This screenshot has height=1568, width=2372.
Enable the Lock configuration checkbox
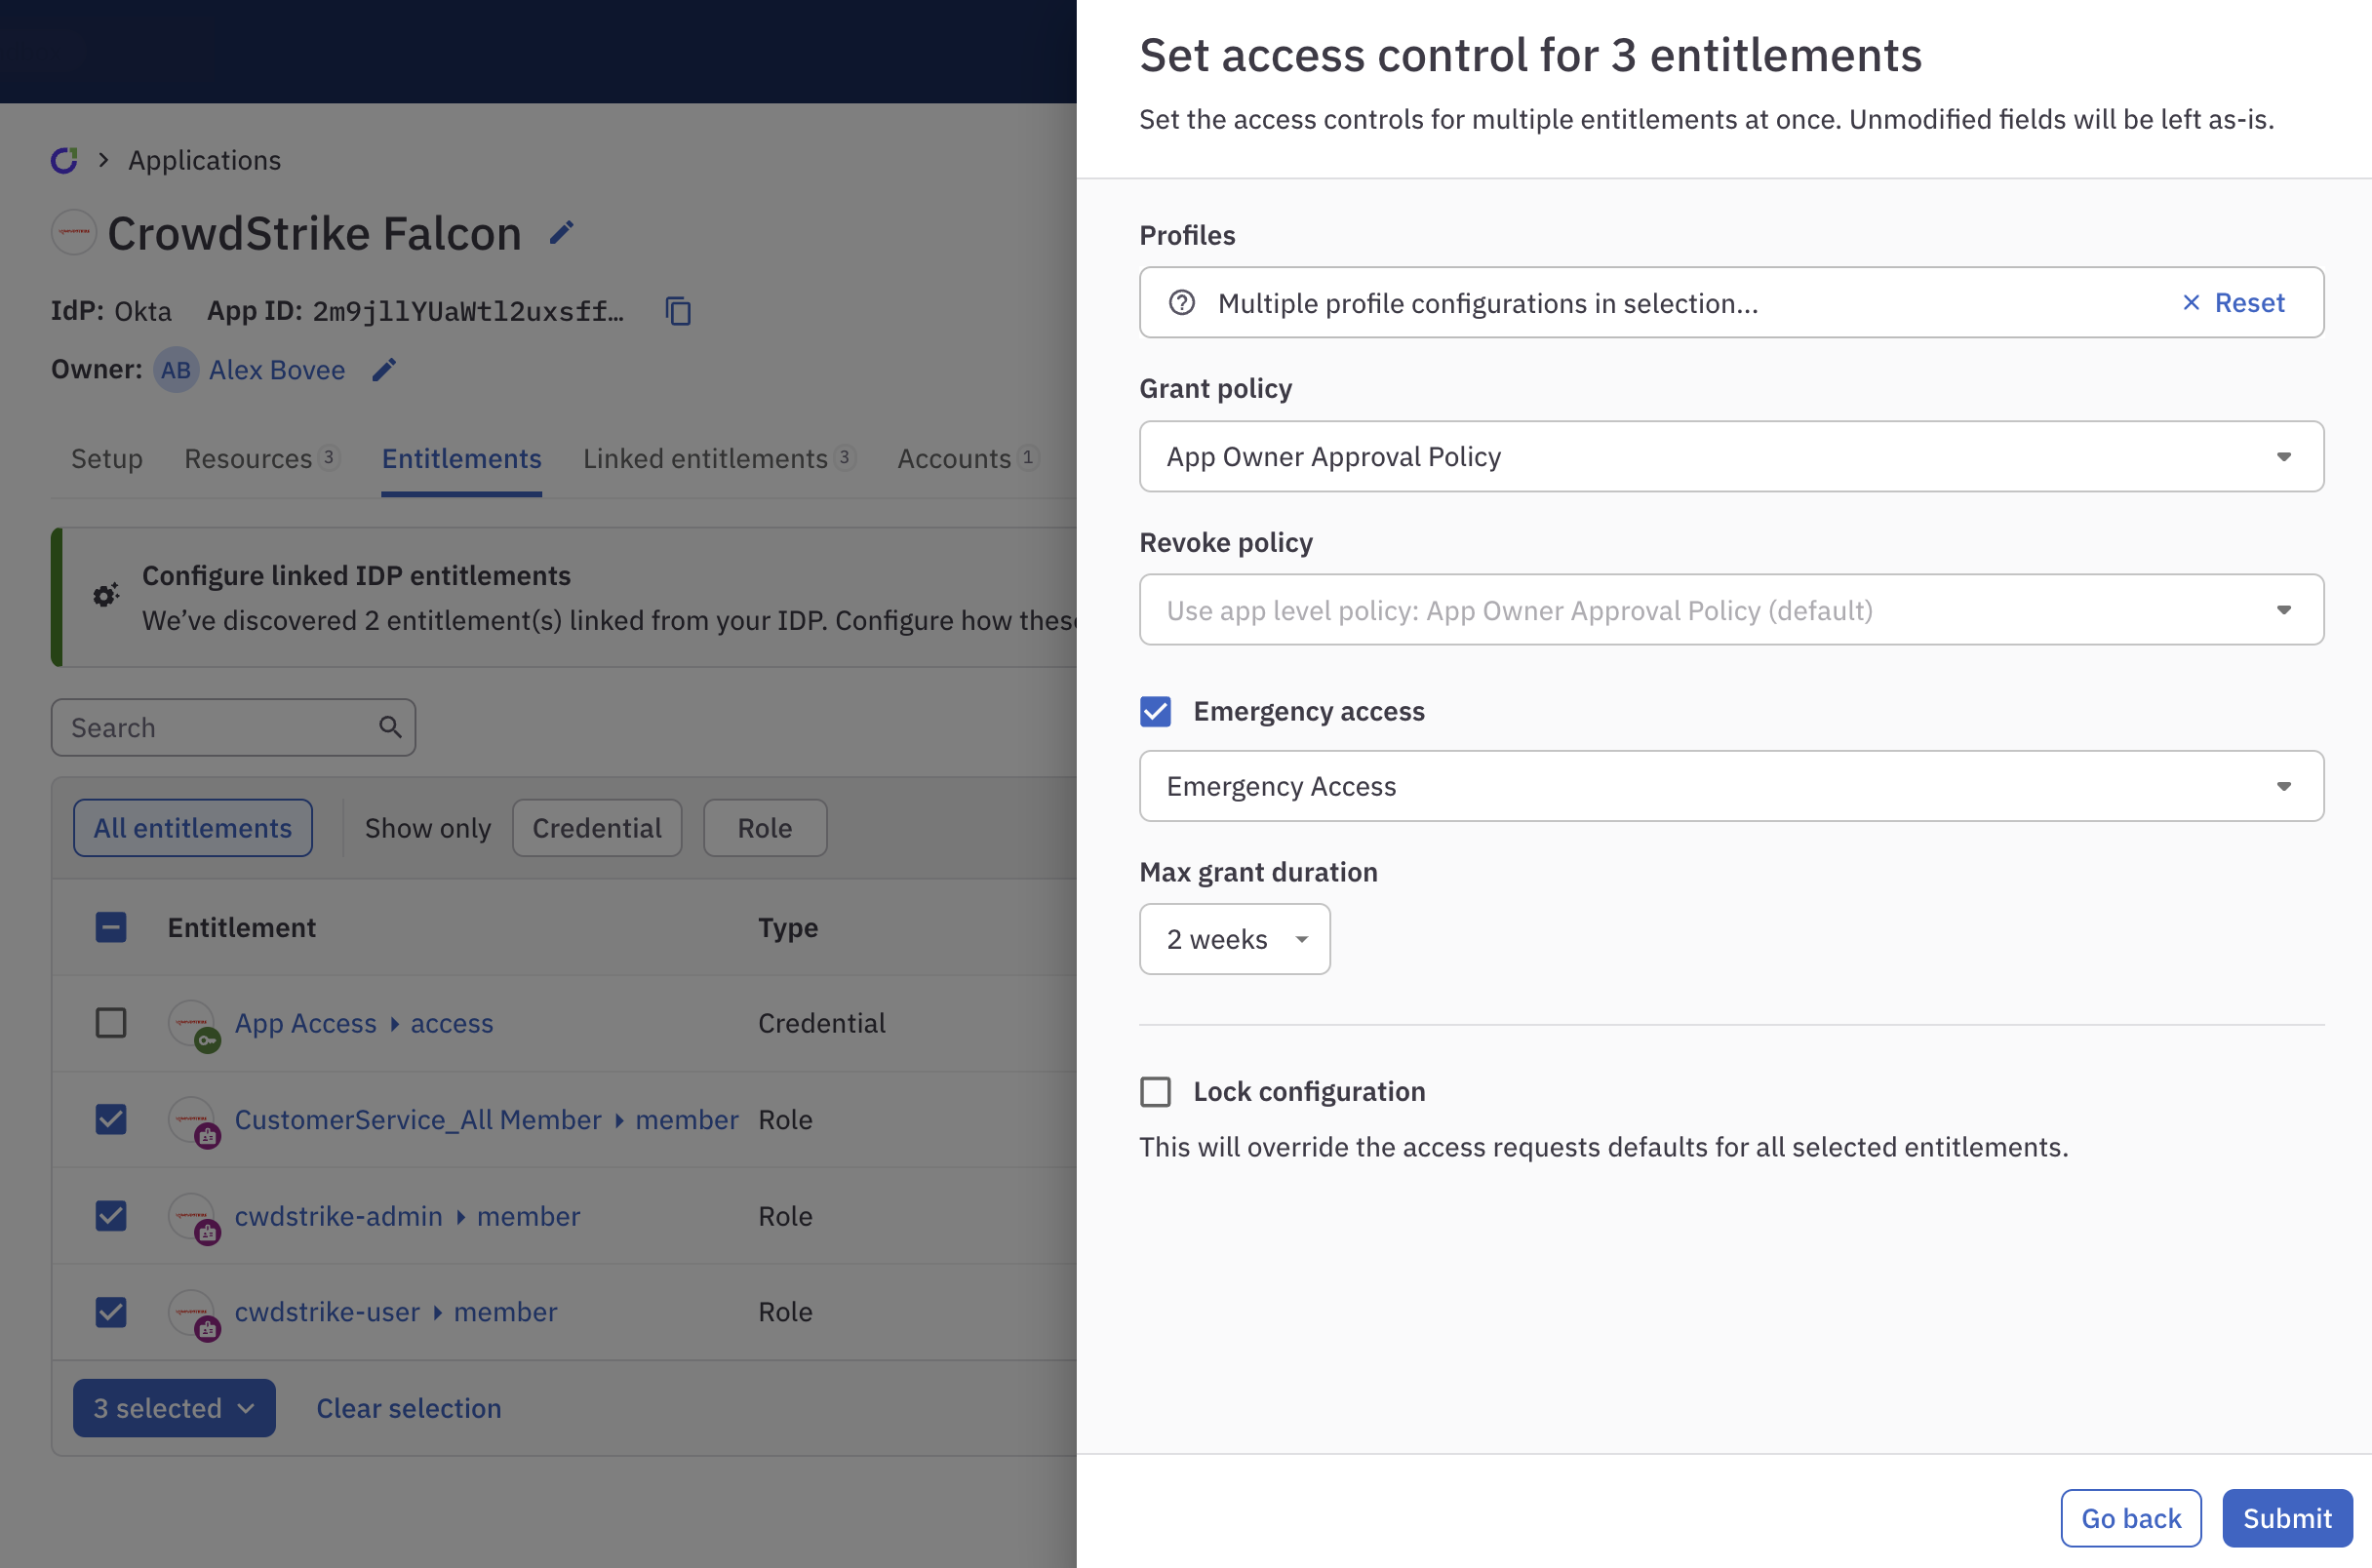(x=1154, y=1088)
